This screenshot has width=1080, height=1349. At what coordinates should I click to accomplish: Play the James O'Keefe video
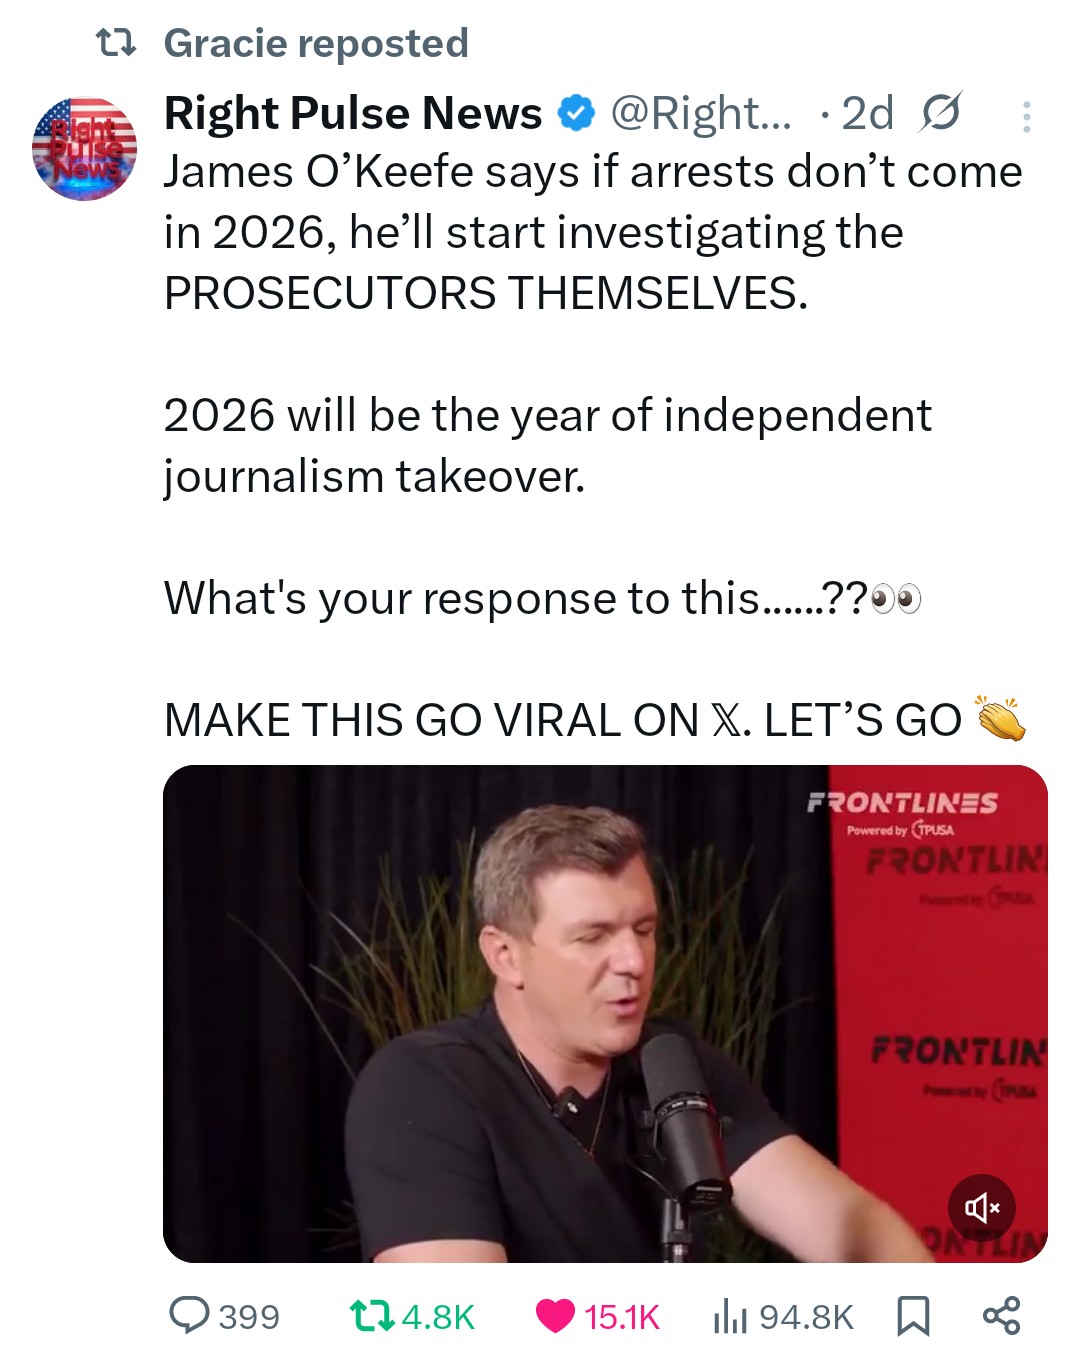click(604, 1012)
